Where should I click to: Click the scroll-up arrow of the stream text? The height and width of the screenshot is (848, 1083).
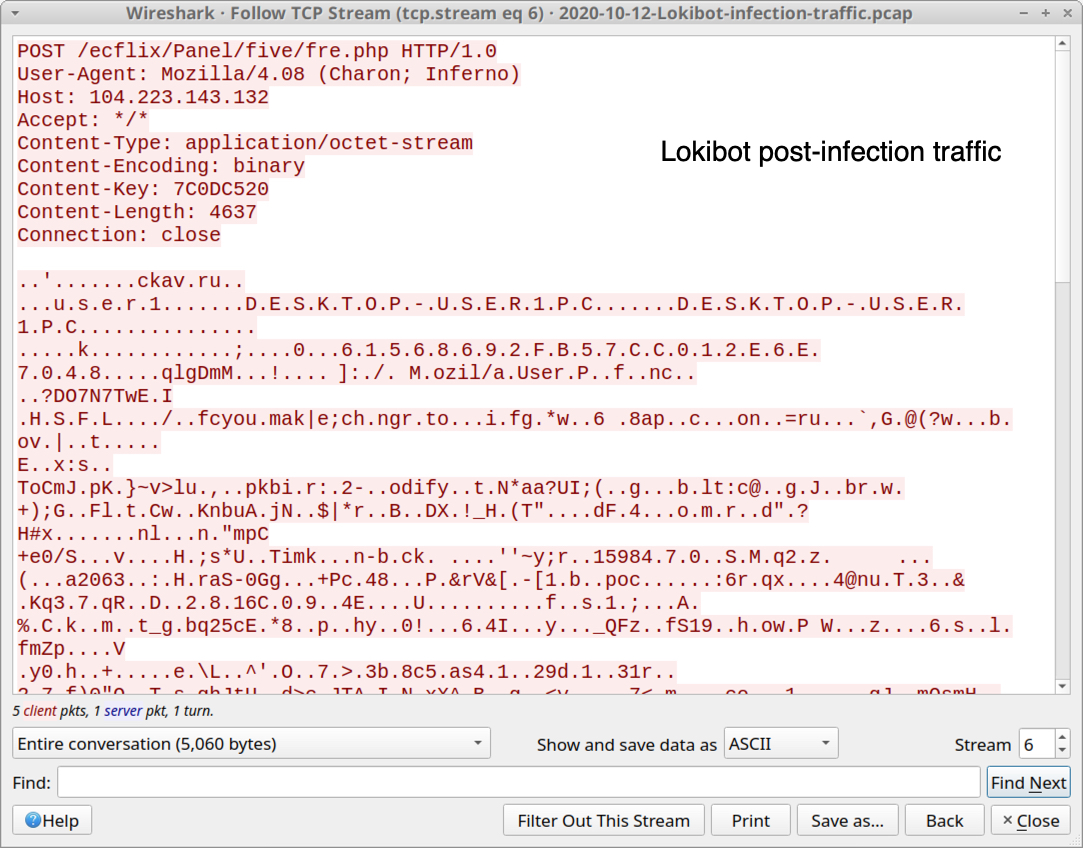tap(1062, 44)
